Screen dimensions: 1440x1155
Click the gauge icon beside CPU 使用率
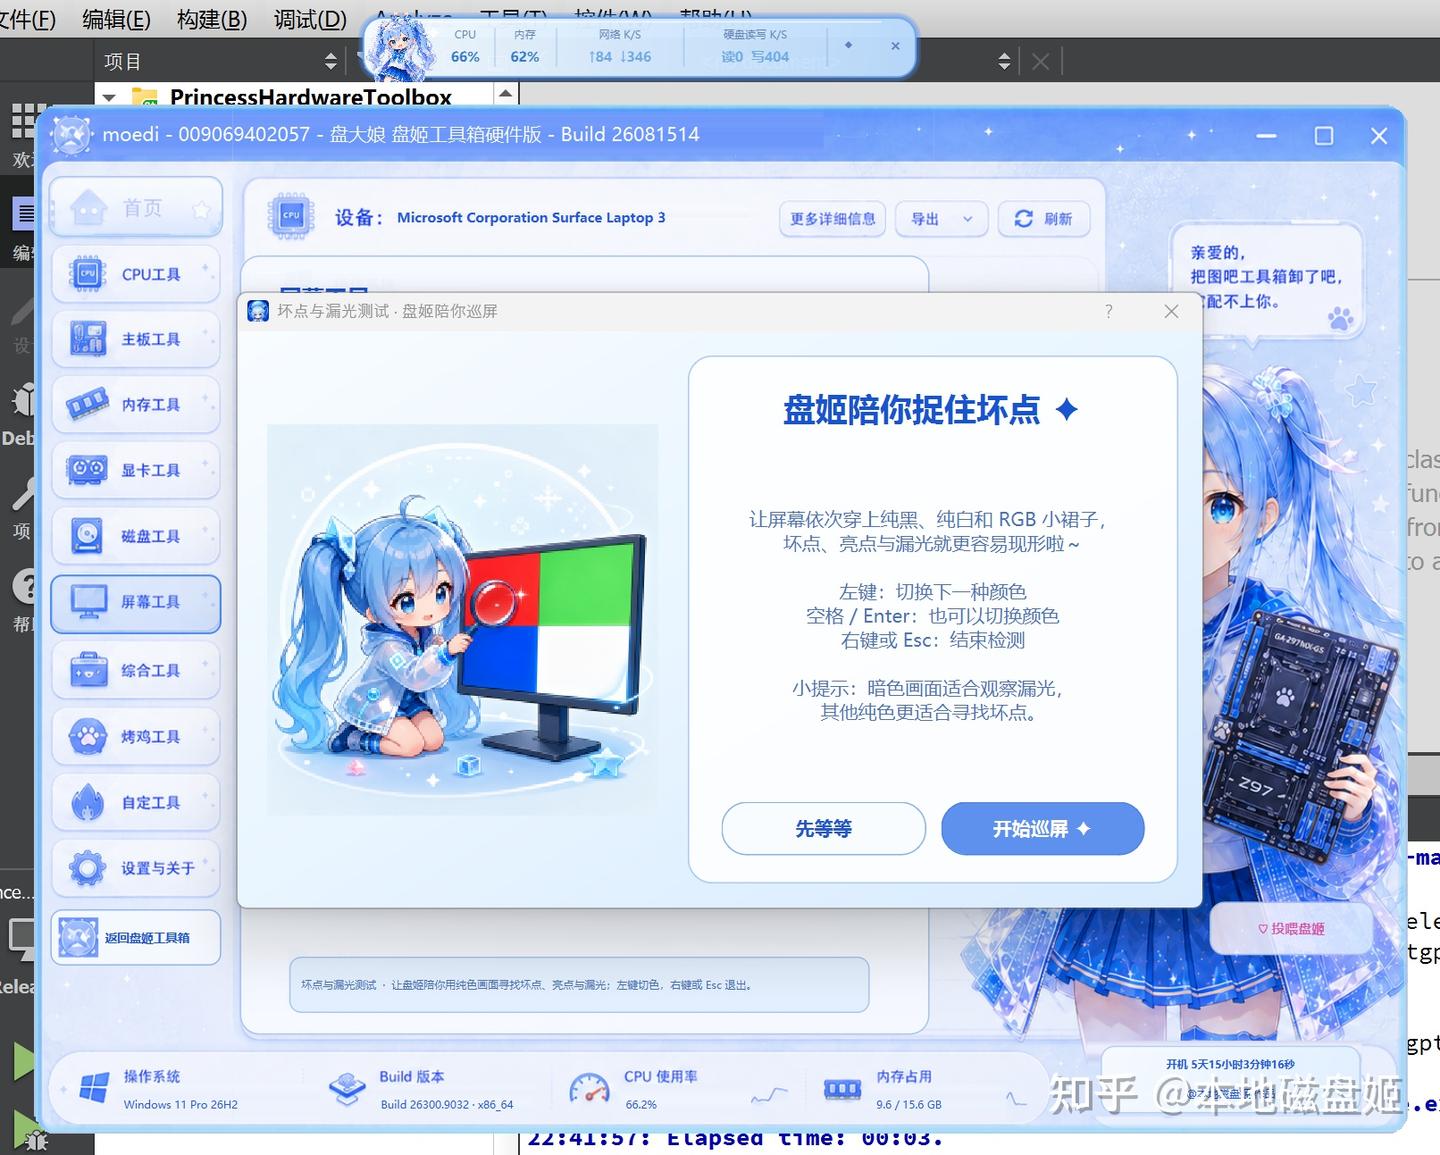[x=589, y=1088]
